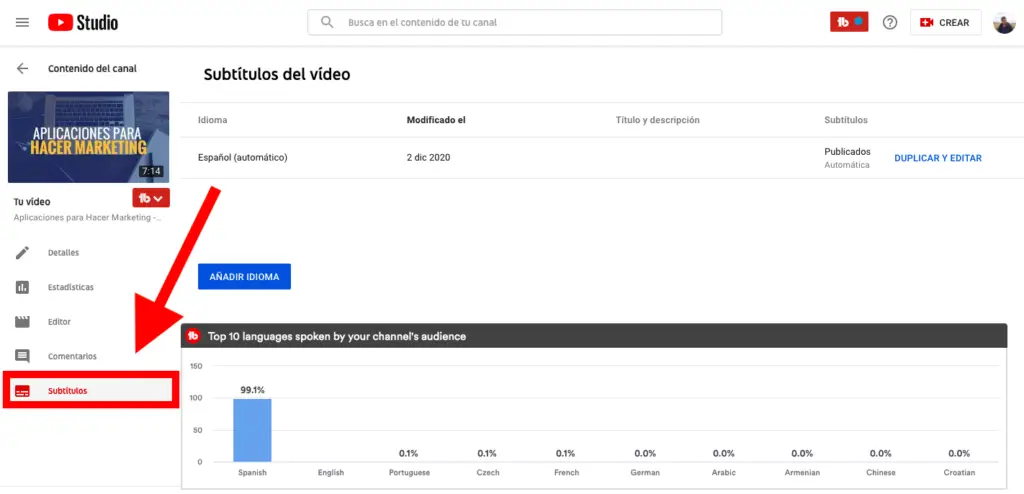The image size is (1024, 494).
Task: Click the Comentarios speech icon
Action: (x=22, y=357)
